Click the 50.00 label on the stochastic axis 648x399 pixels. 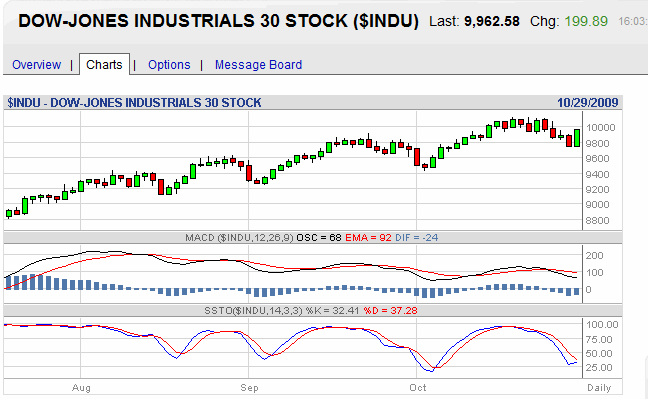599,354
